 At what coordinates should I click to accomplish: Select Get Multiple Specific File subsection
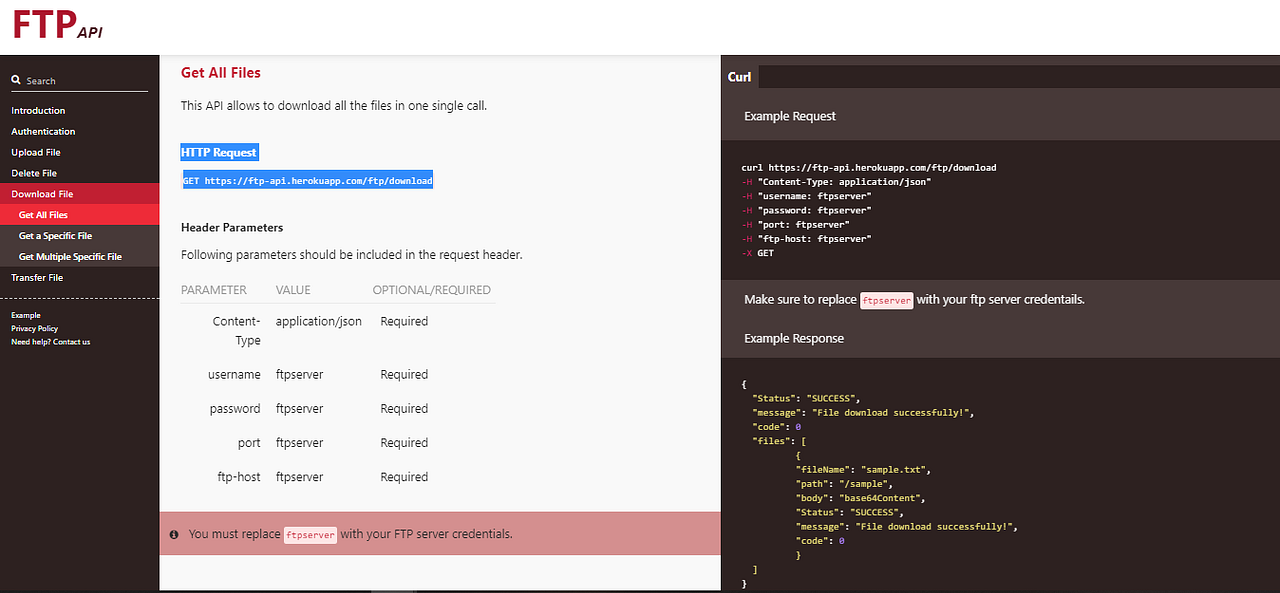pyautogui.click(x=70, y=257)
